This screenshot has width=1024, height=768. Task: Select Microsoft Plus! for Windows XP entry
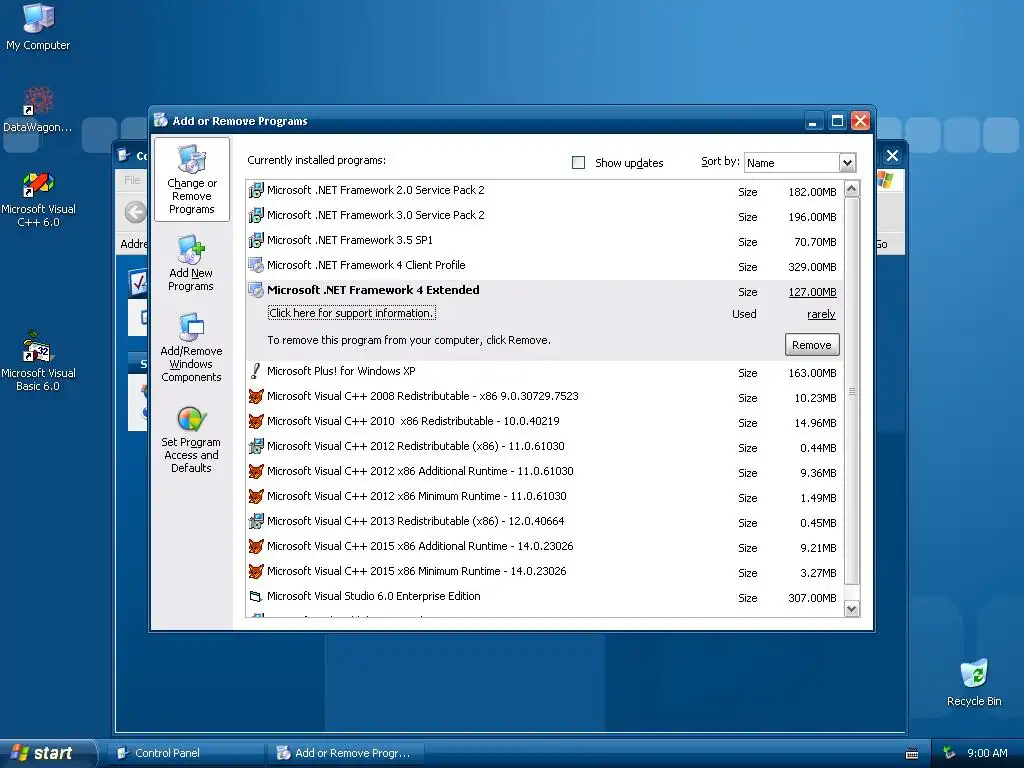[x=545, y=372]
